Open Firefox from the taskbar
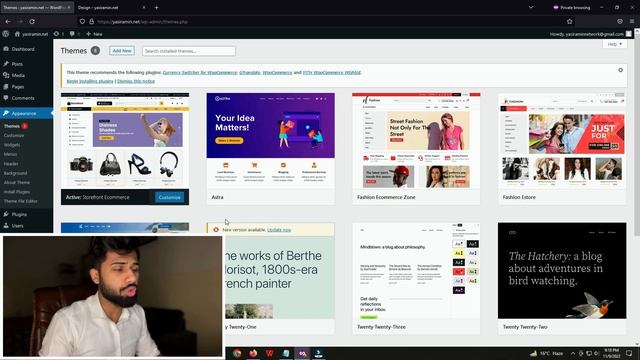The image size is (640, 360). tap(253, 353)
